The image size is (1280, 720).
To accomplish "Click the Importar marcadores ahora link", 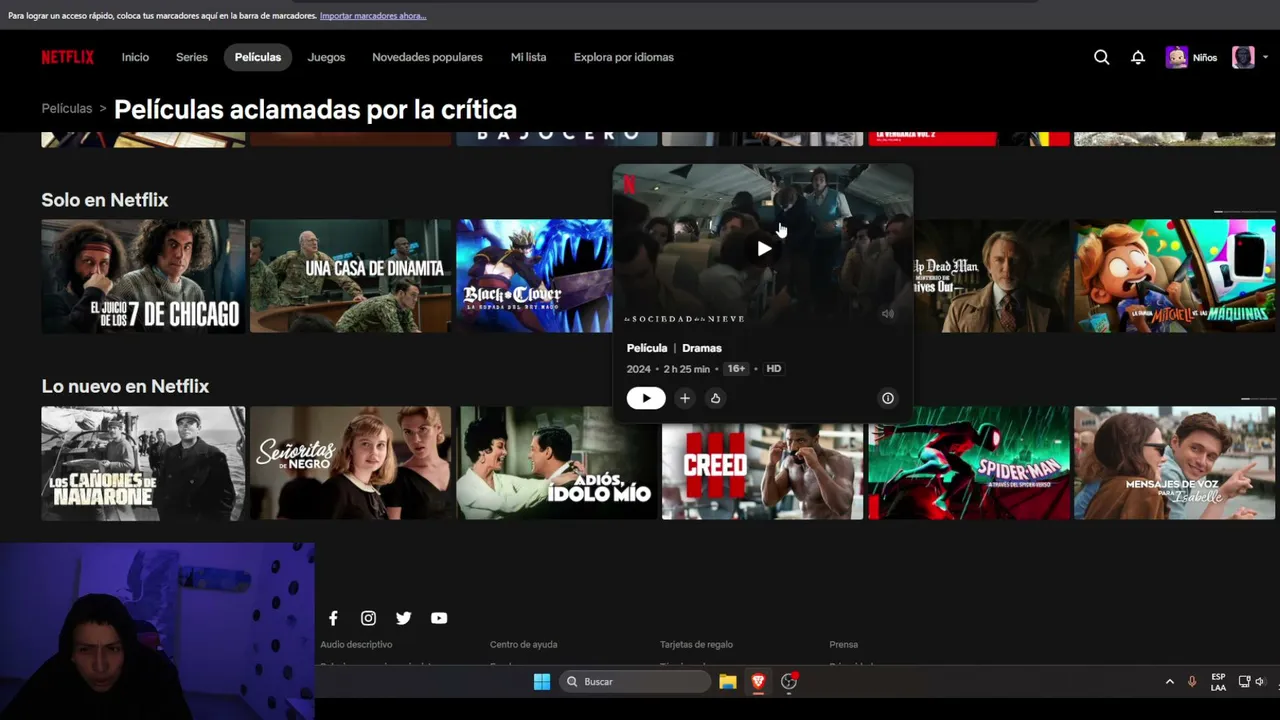I will pyautogui.click(x=373, y=16).
